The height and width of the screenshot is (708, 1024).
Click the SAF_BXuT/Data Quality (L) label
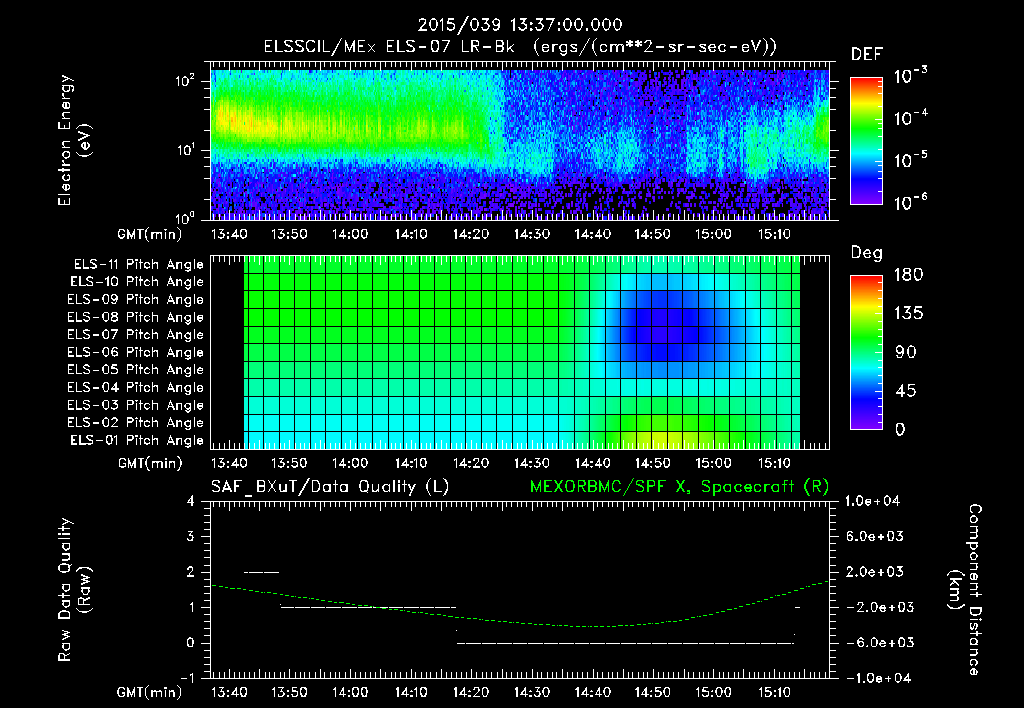coord(330,487)
